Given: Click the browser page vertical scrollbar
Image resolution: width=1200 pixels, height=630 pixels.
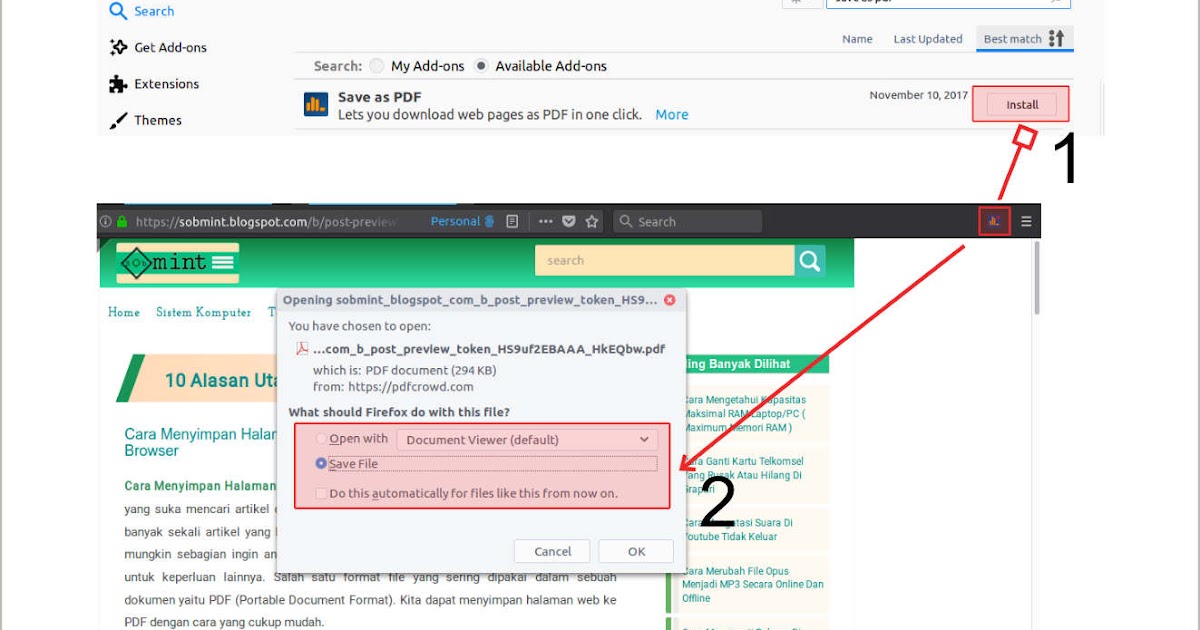Looking at the screenshot, I should pos(1036,277).
